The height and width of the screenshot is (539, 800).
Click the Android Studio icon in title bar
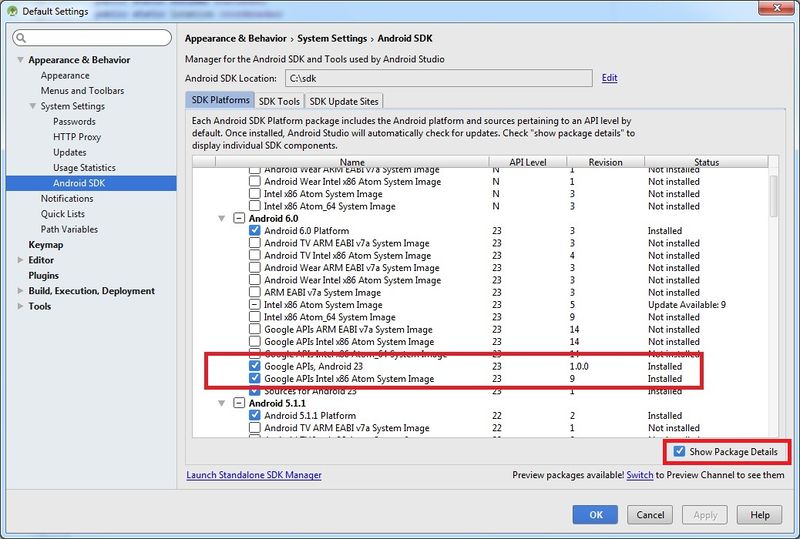[13, 11]
